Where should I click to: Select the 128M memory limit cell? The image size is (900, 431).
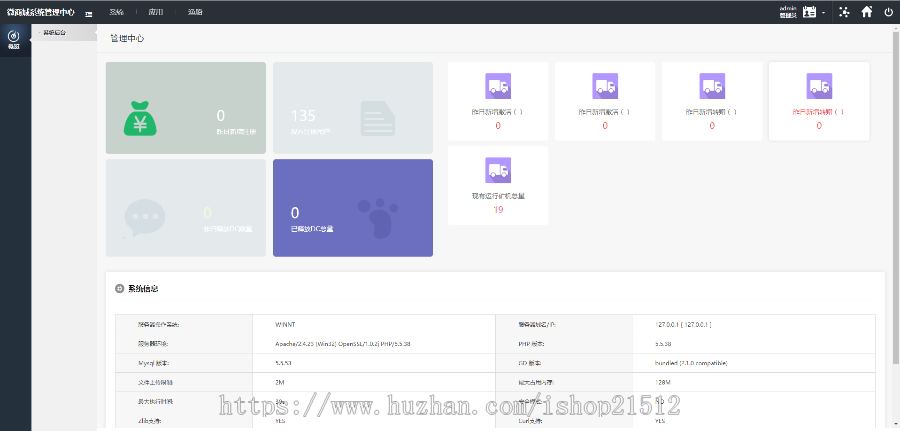pyautogui.click(x=754, y=382)
